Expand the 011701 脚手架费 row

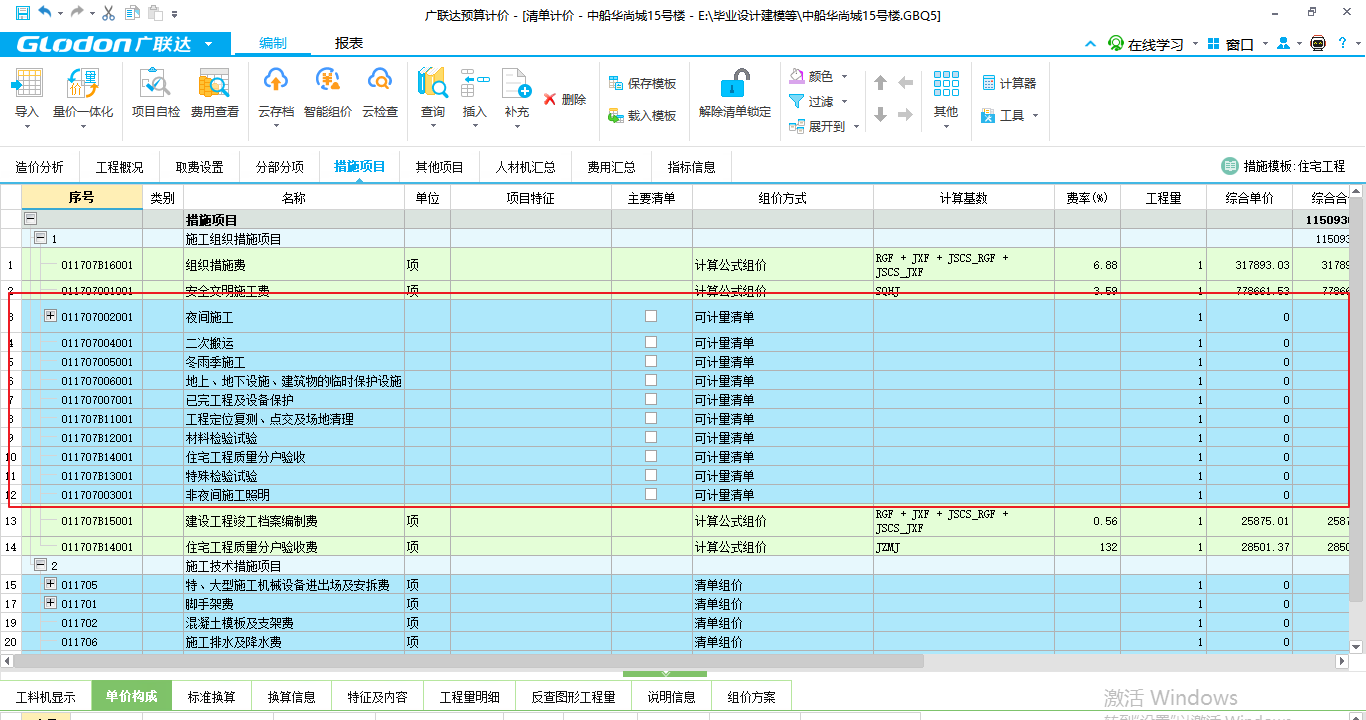(51, 603)
